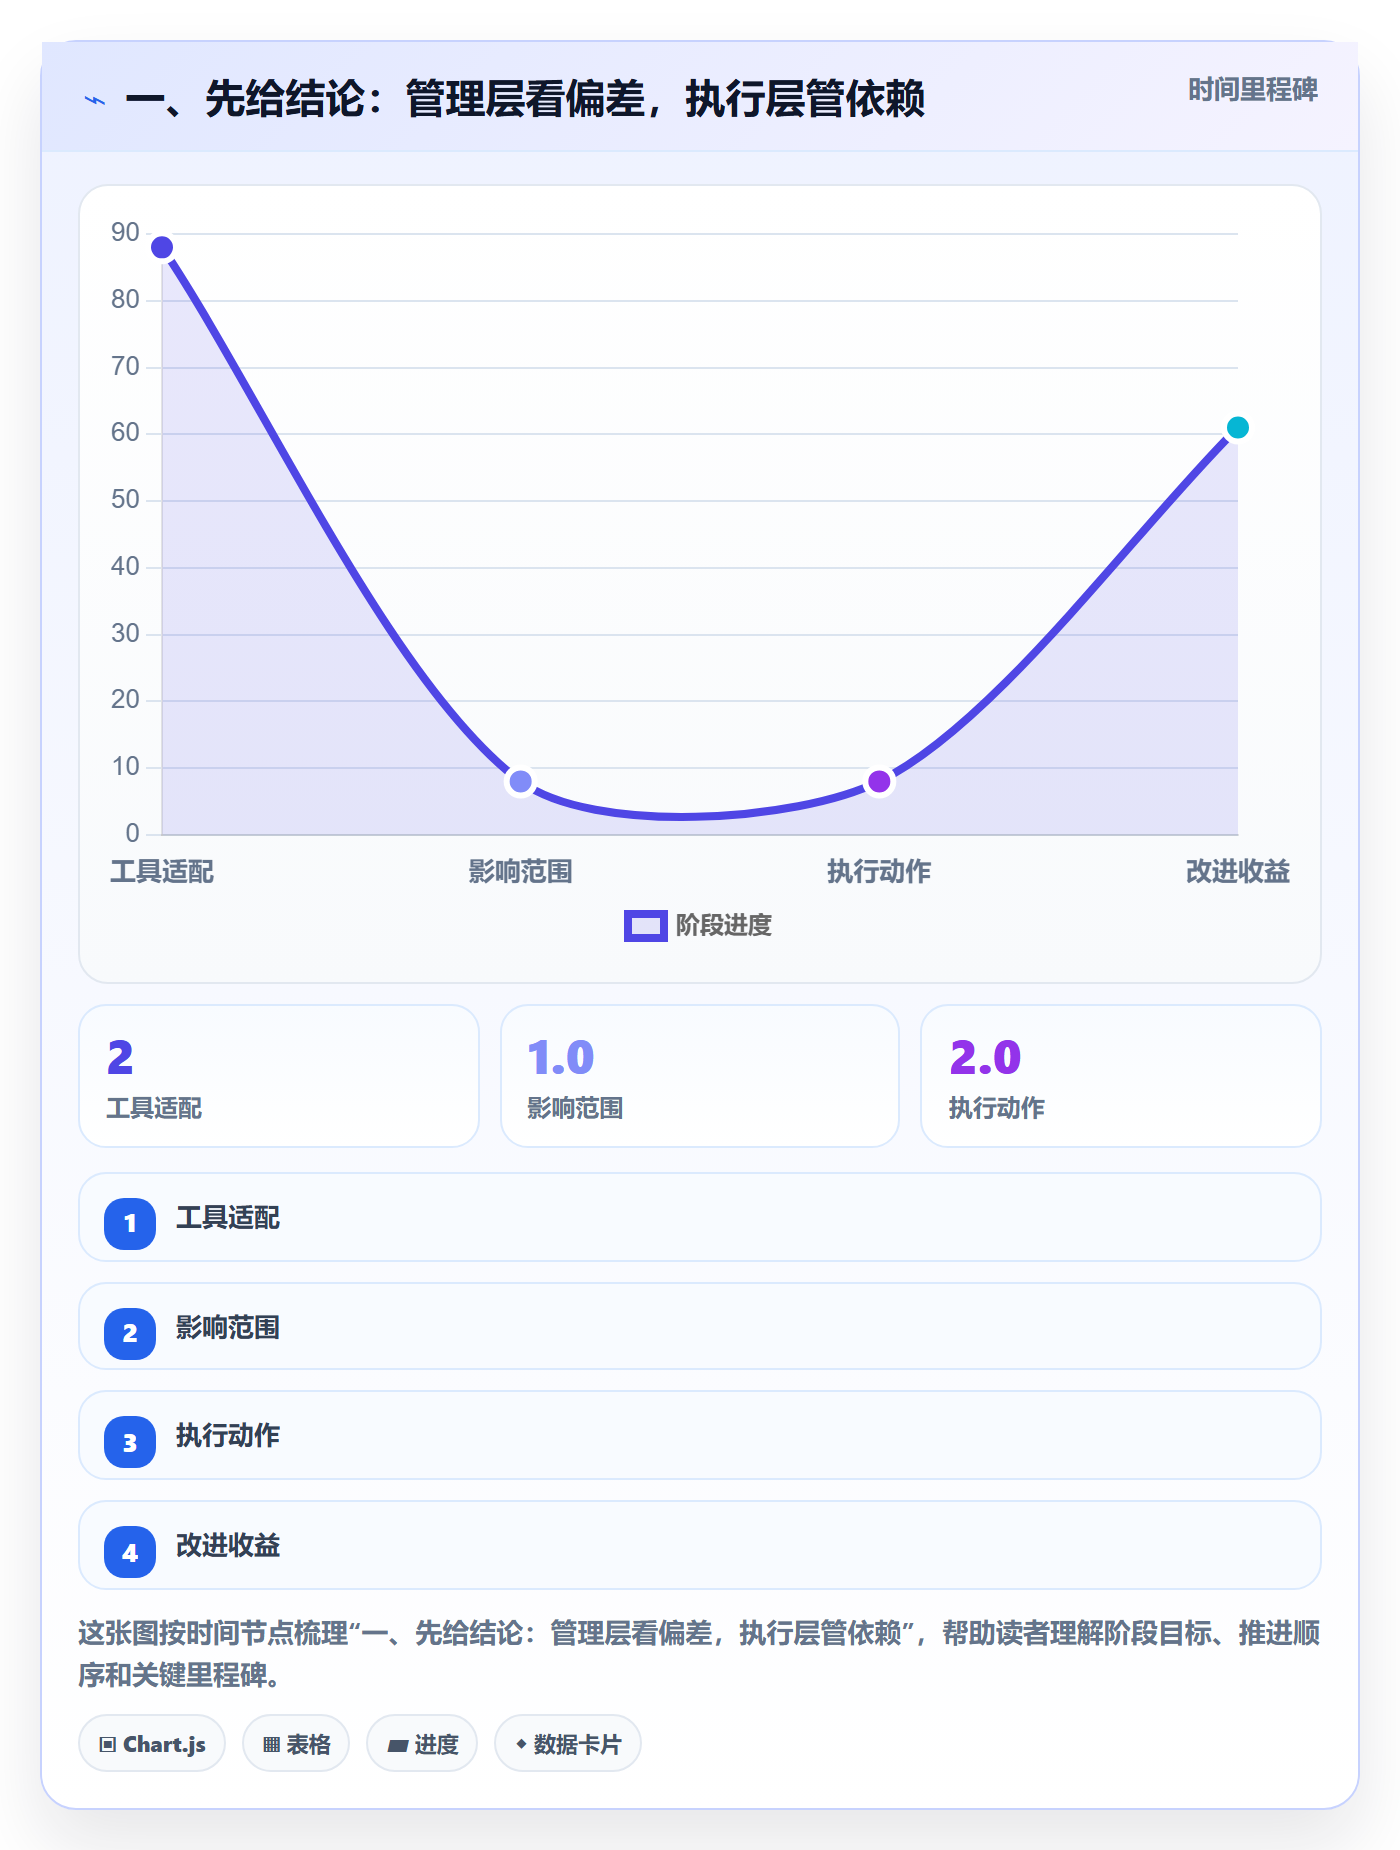
Task: Click the stat value 2 above 工具适配
Action: coord(120,1057)
